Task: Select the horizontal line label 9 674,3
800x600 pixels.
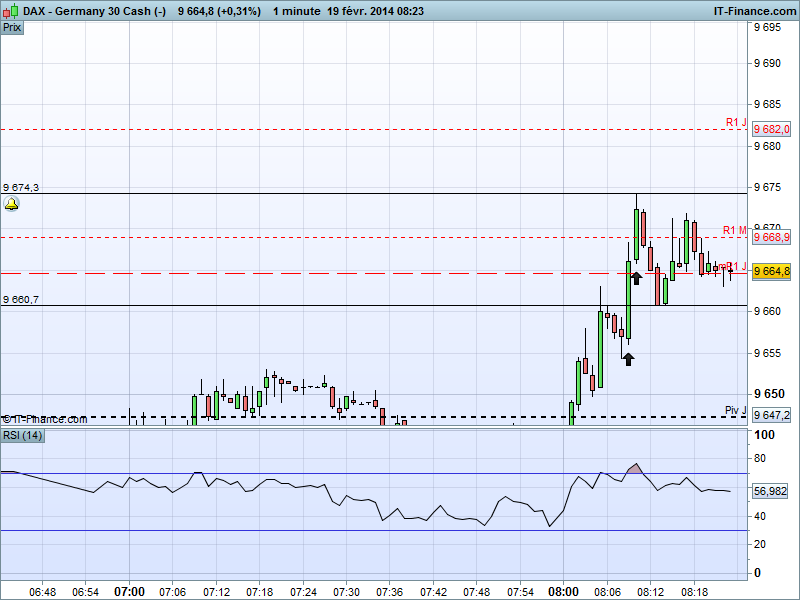Action: (21, 188)
